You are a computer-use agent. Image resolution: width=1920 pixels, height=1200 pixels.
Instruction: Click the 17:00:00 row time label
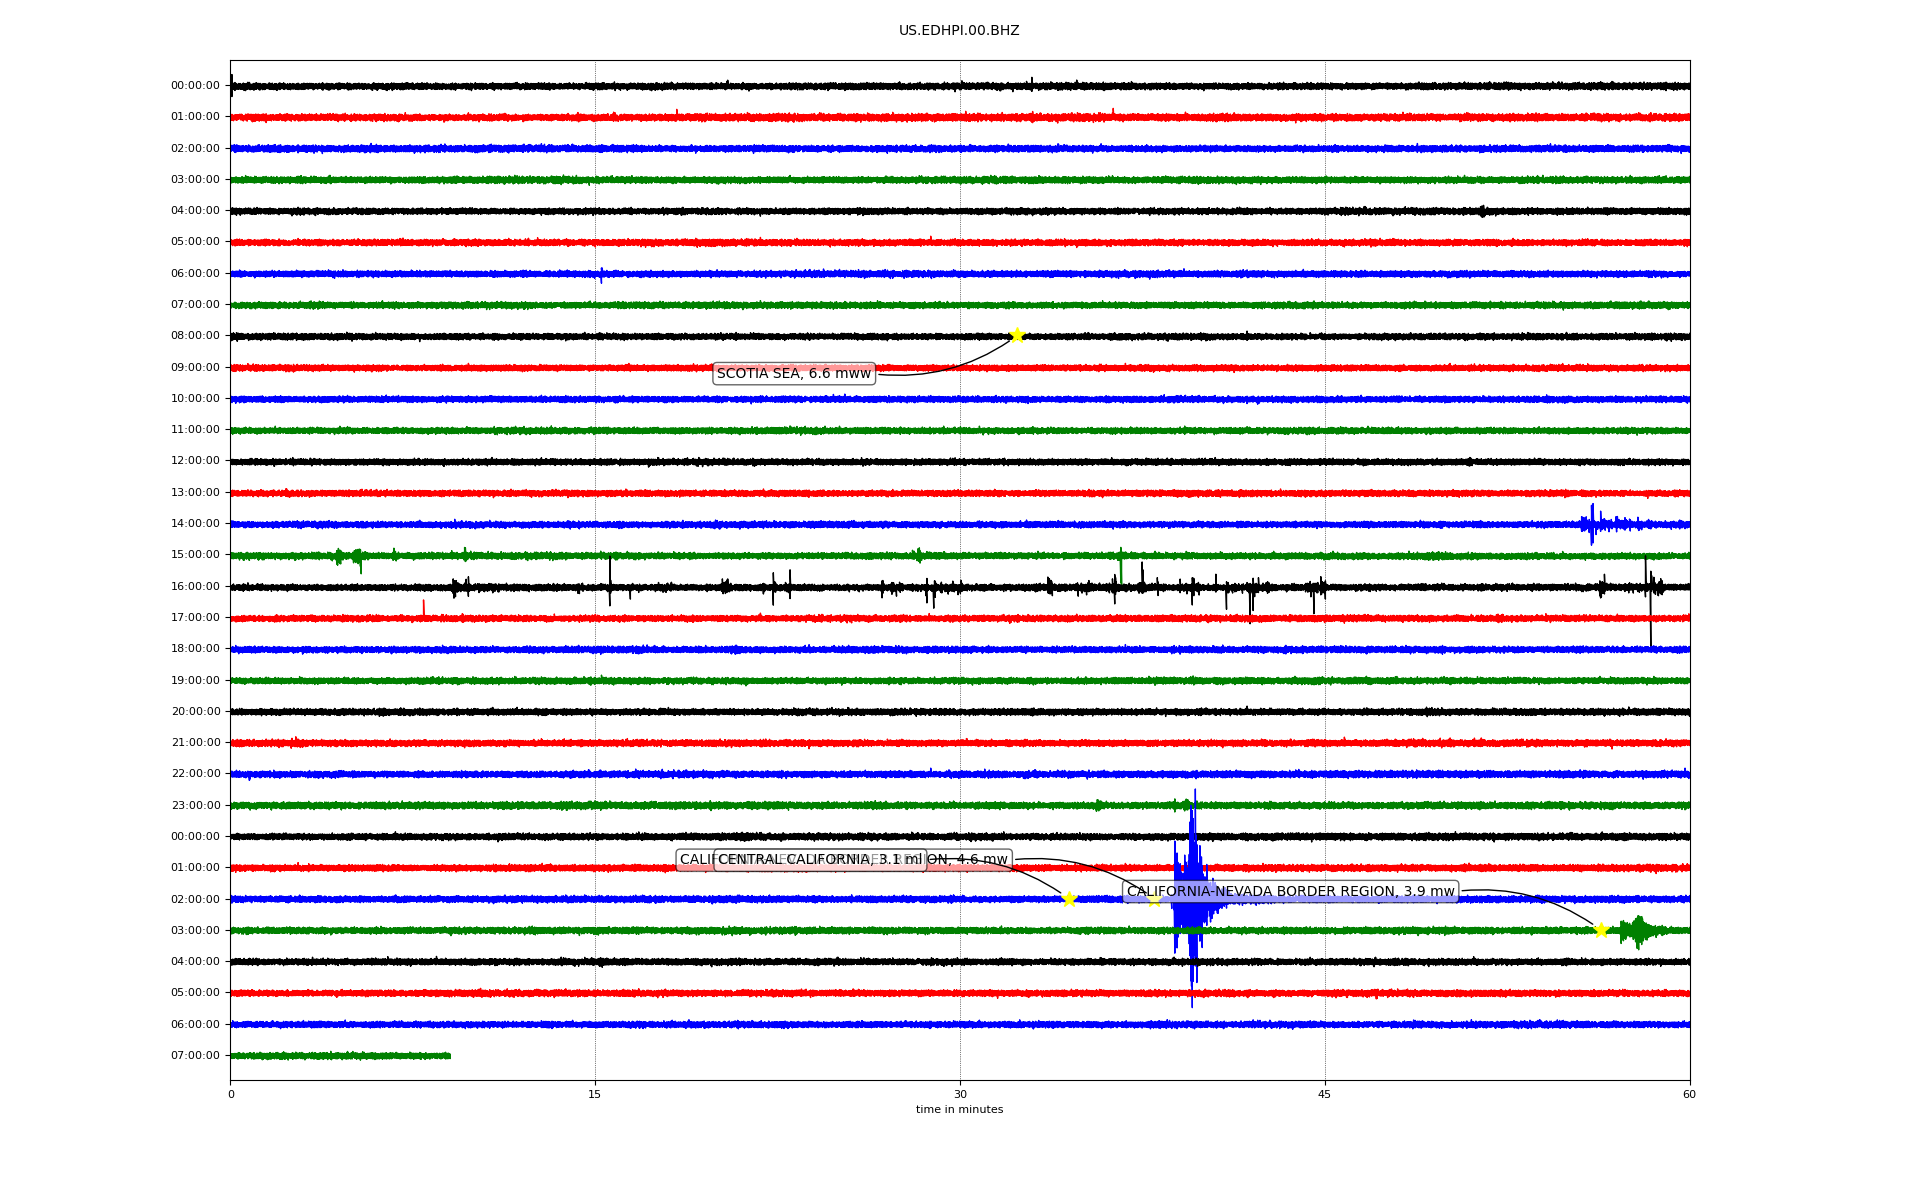[x=195, y=618]
